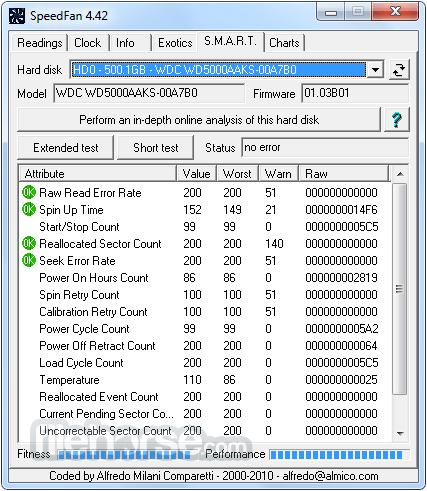Click raw value 000000000025

coord(341,380)
